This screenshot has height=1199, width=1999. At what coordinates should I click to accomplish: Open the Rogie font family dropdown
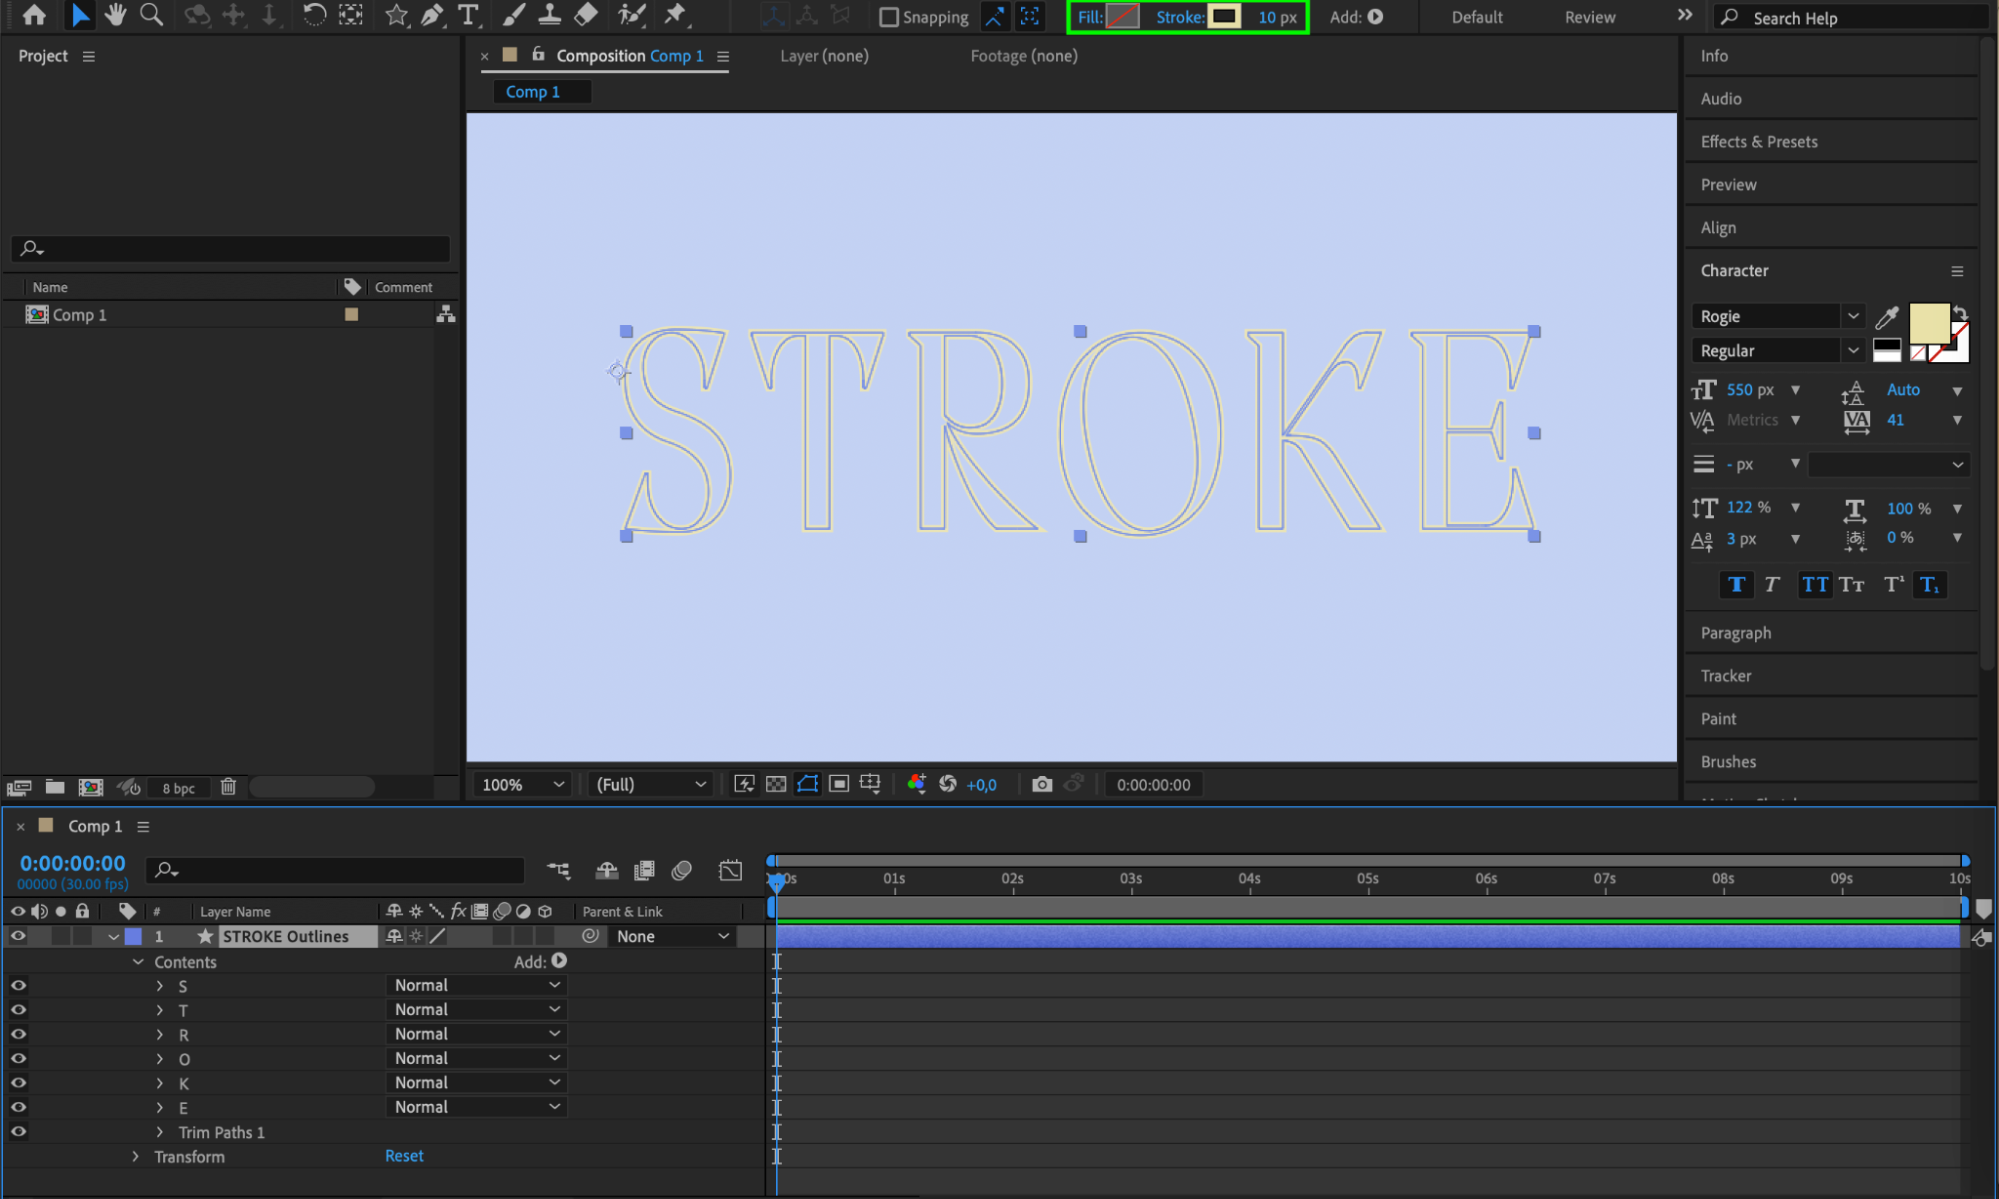[x=1852, y=316]
